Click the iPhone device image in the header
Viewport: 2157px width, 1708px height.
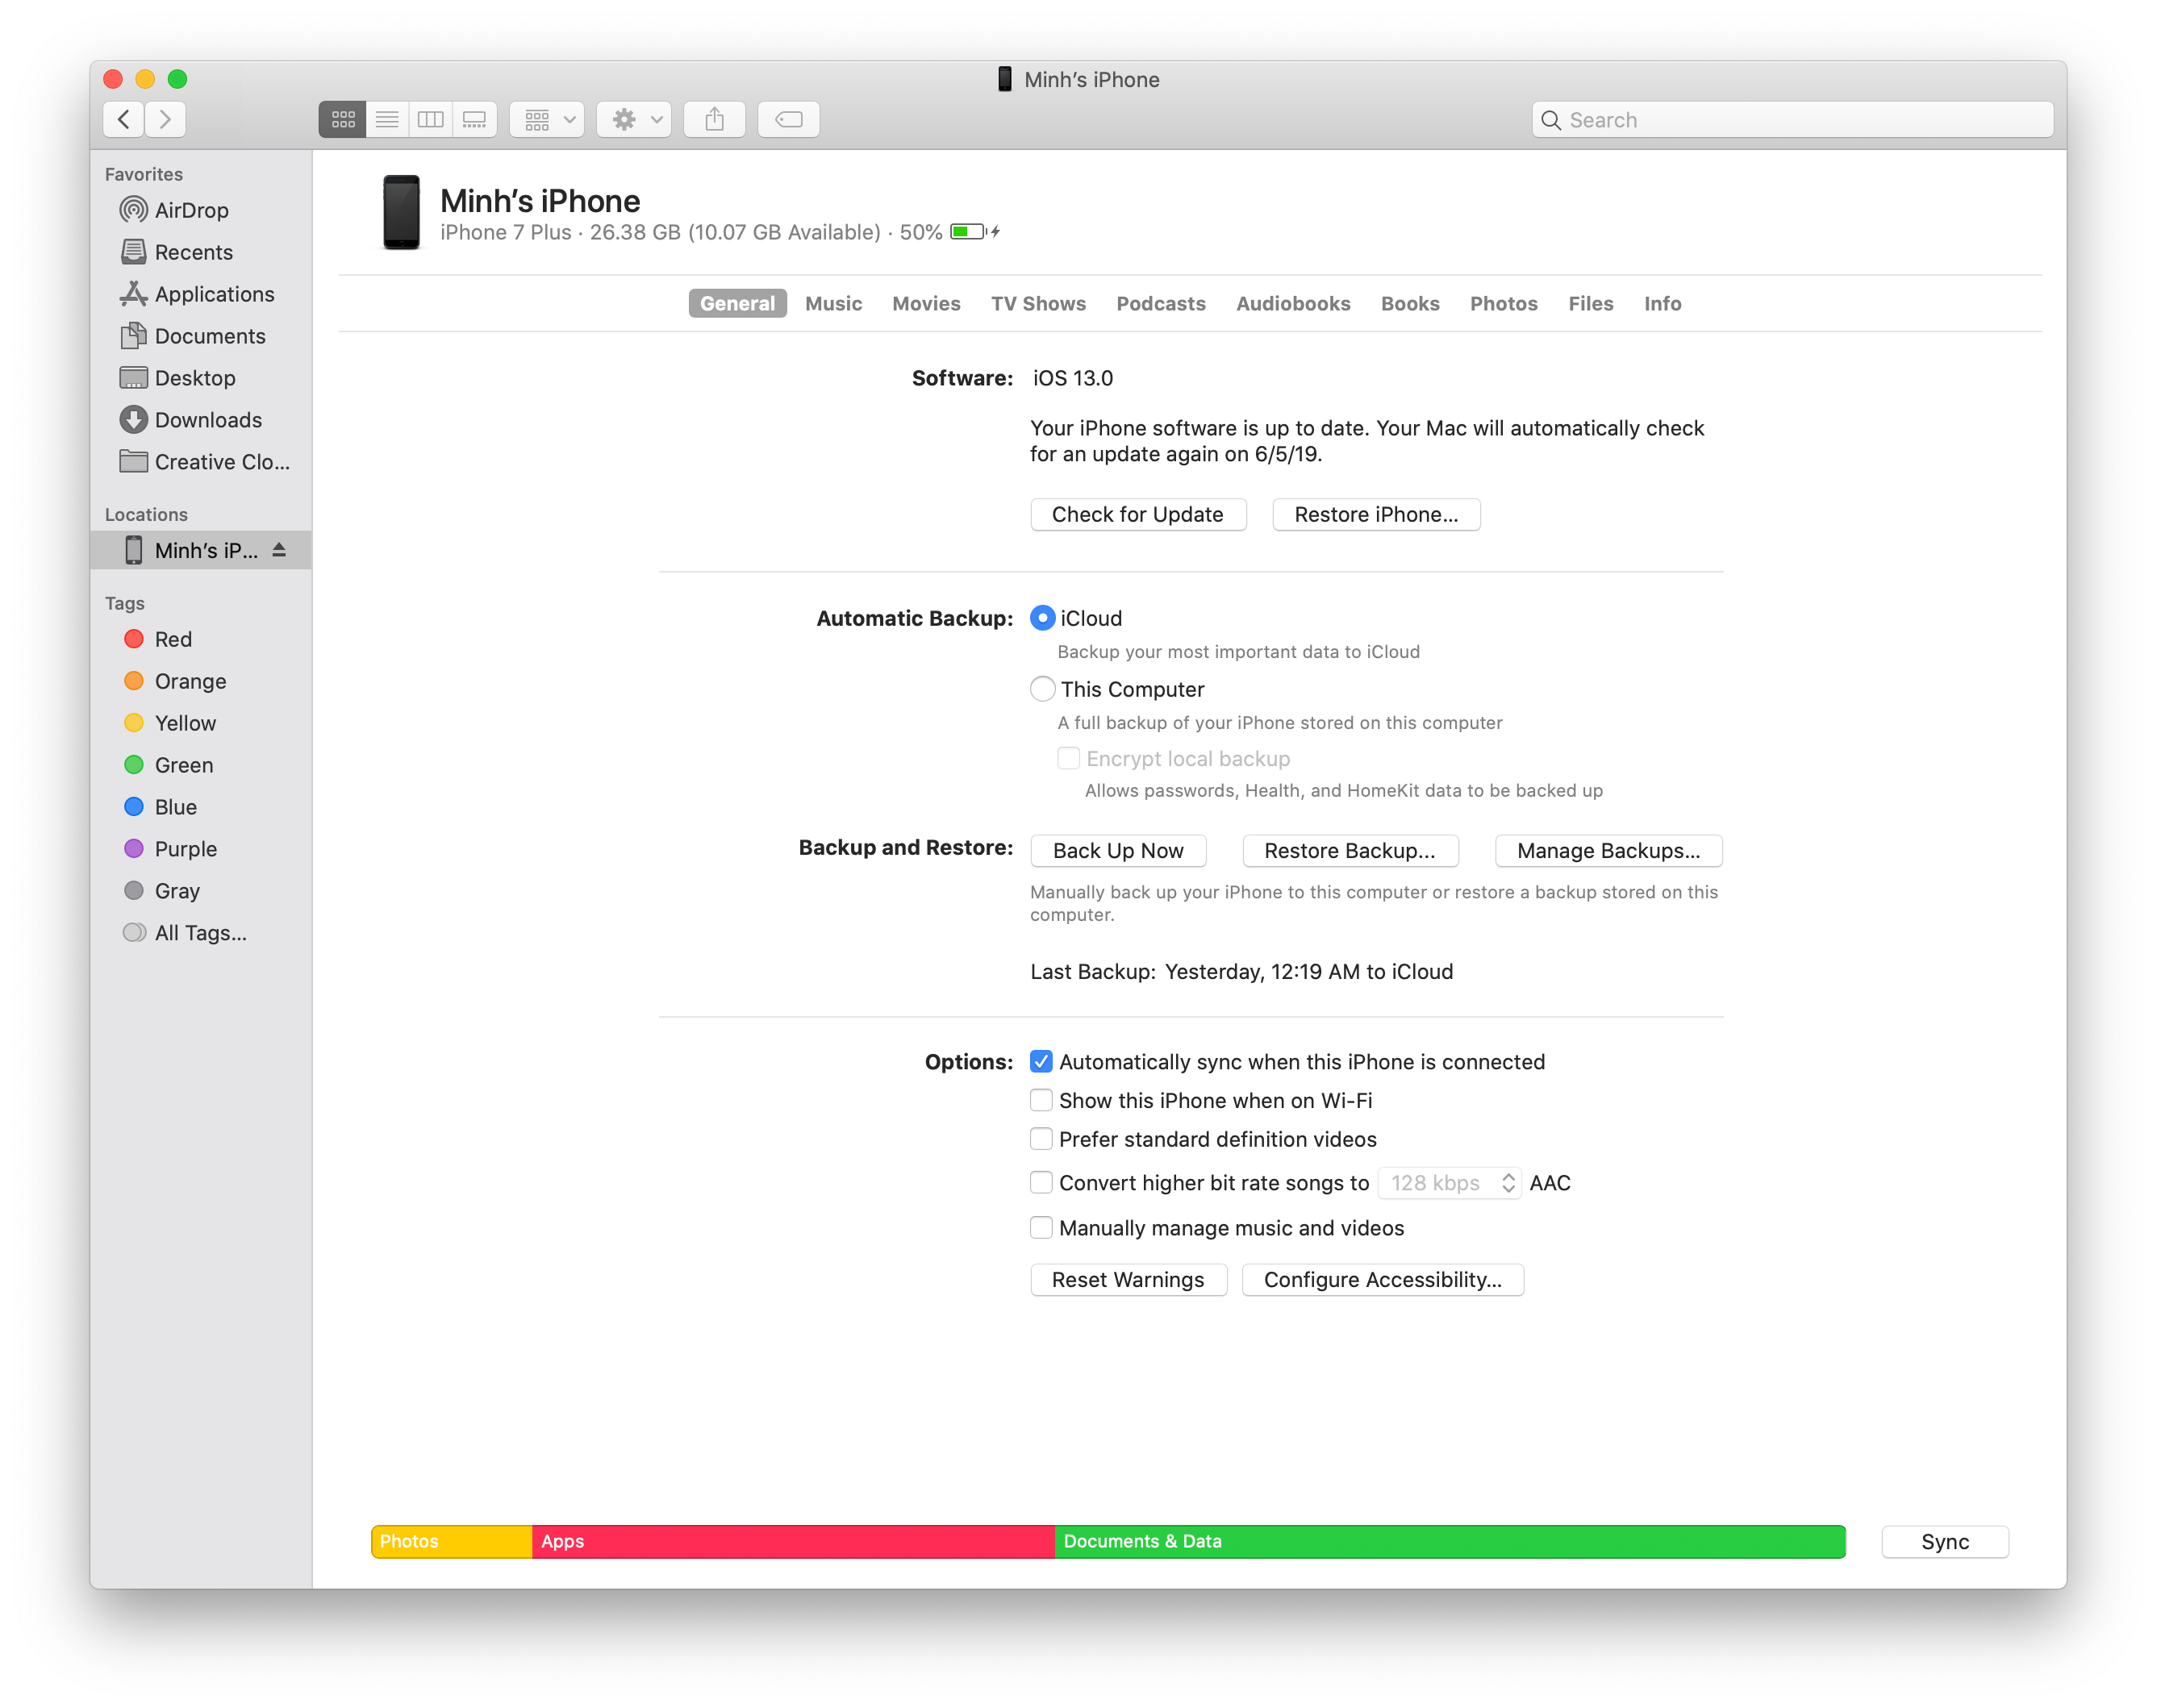401,212
